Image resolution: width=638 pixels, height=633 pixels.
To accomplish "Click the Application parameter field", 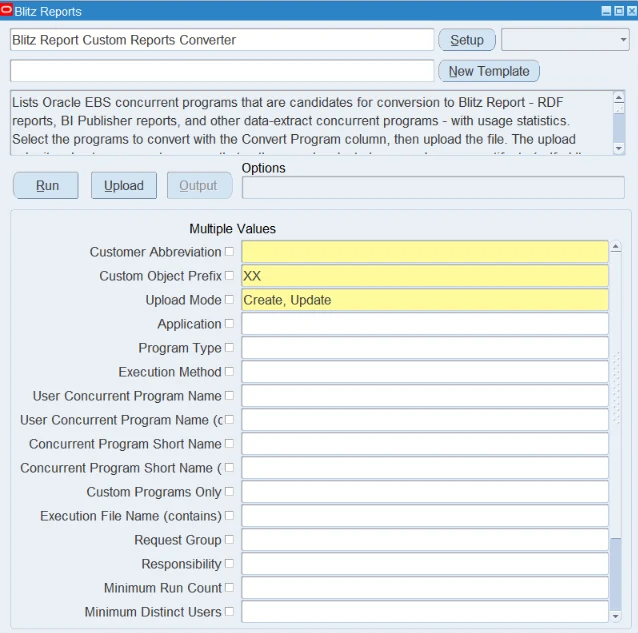I will click(x=425, y=323).
